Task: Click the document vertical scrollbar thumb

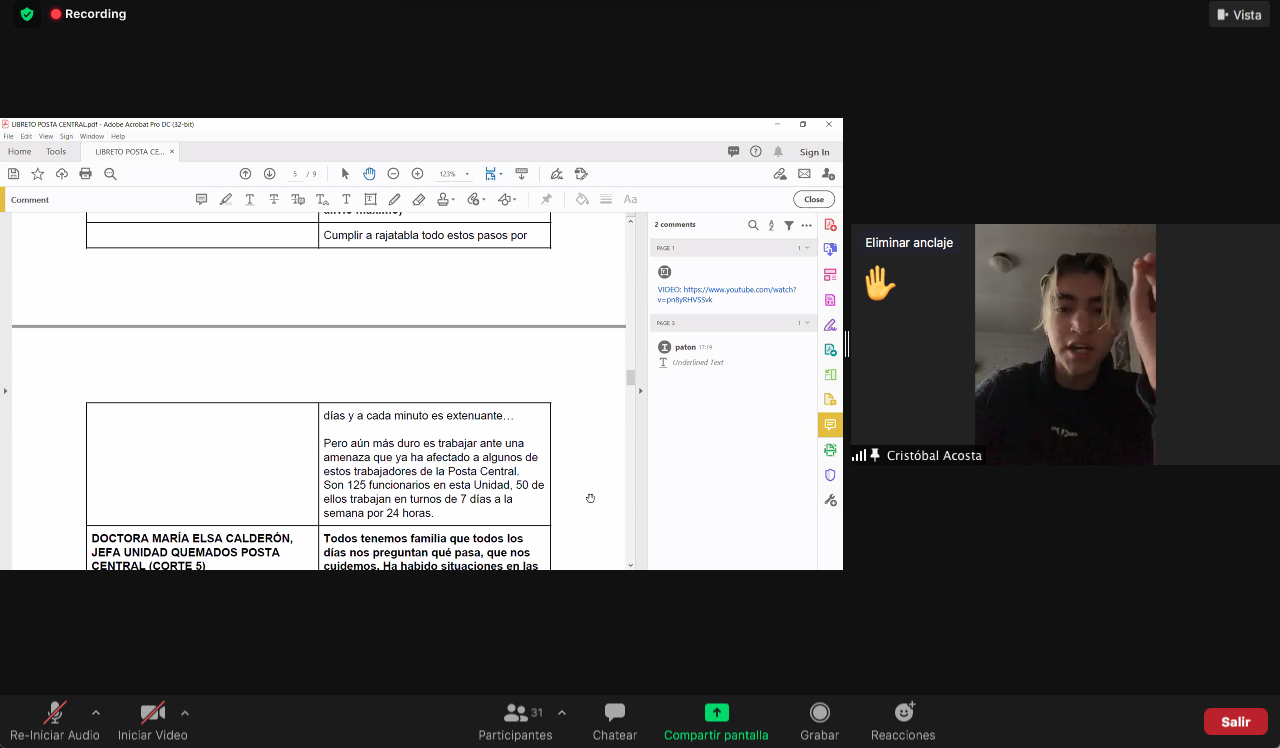Action: (630, 377)
